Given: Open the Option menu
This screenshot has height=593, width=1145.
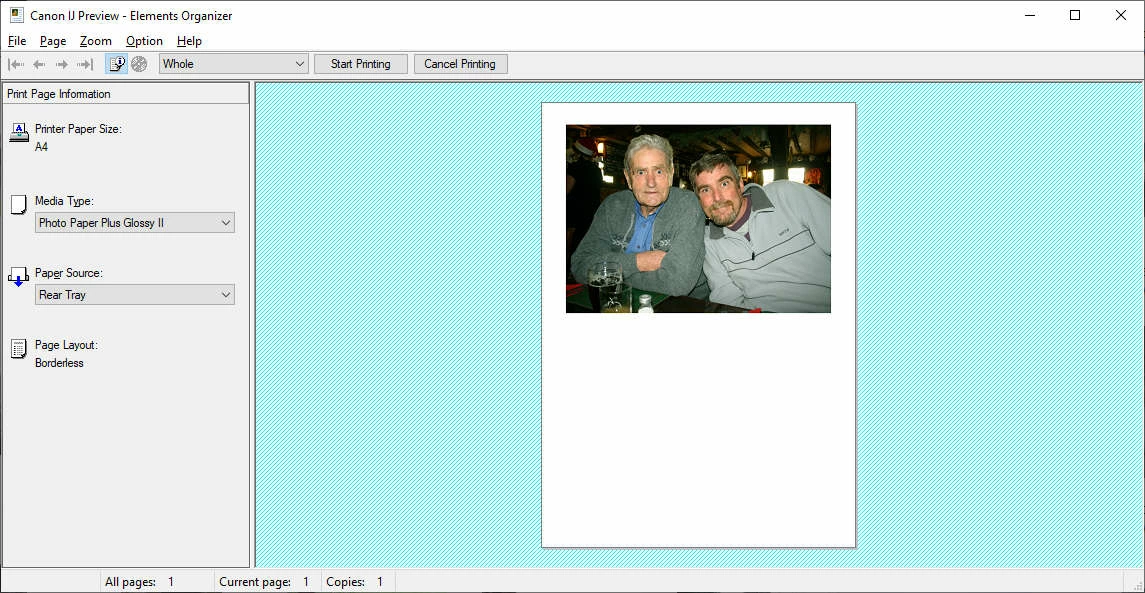Looking at the screenshot, I should coord(144,41).
